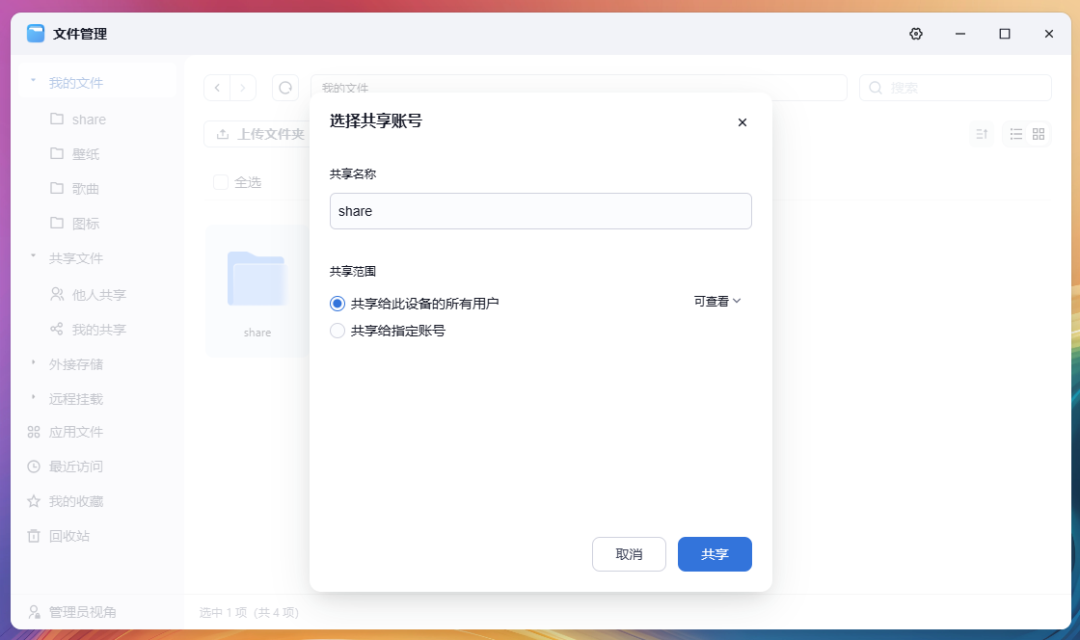Click the 最近访问 clock icon
This screenshot has height=640, width=1080.
(x=33, y=466)
